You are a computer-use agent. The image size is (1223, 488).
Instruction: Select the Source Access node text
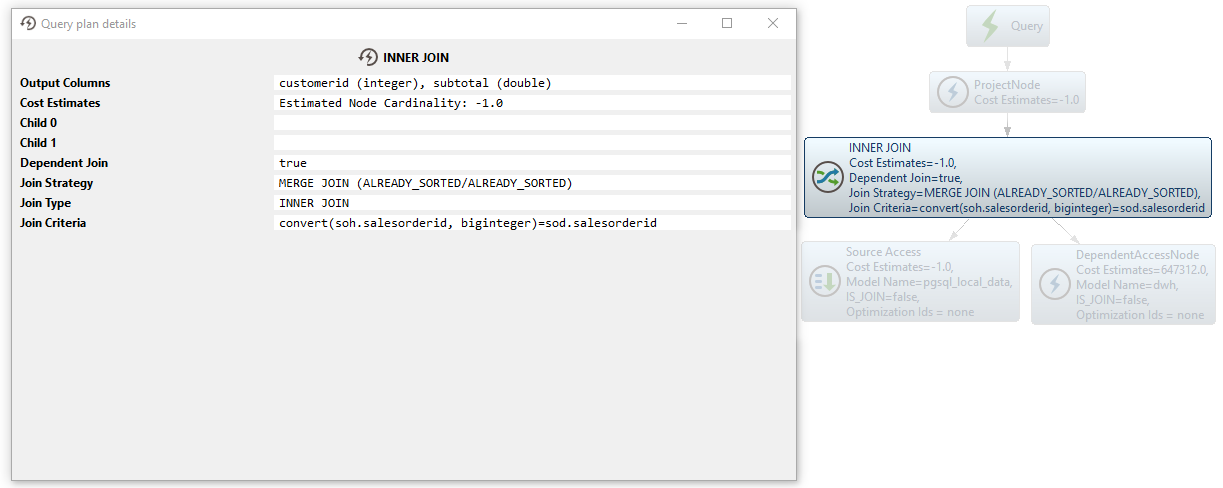[x=928, y=282]
